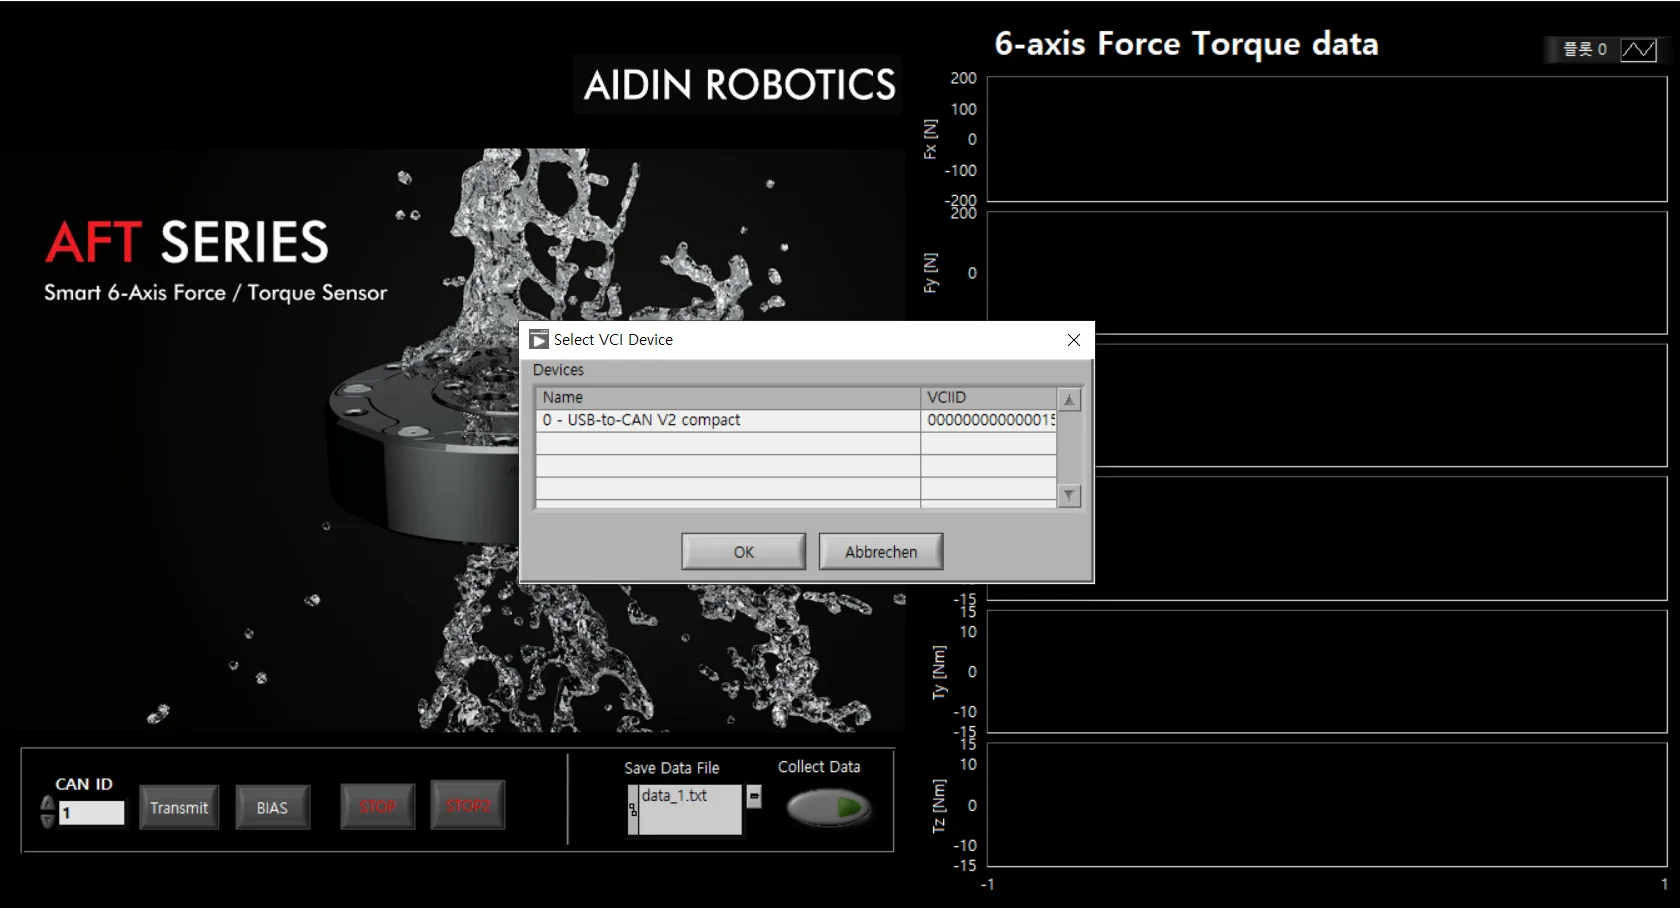Click the Save Data File path field

(x=690, y=809)
